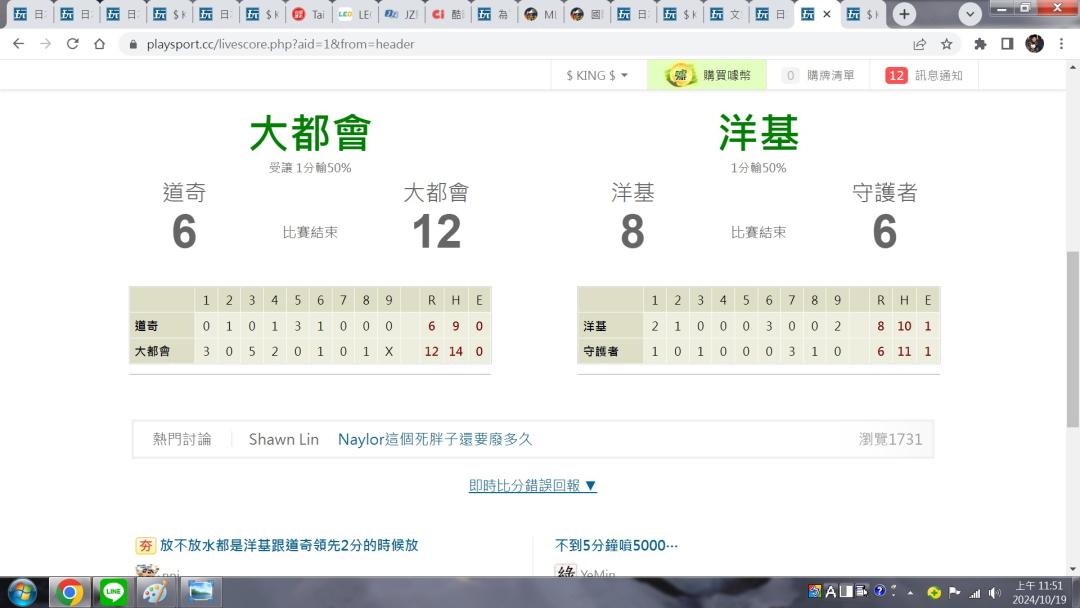Expand the tab search dropdown

click(x=970, y=14)
